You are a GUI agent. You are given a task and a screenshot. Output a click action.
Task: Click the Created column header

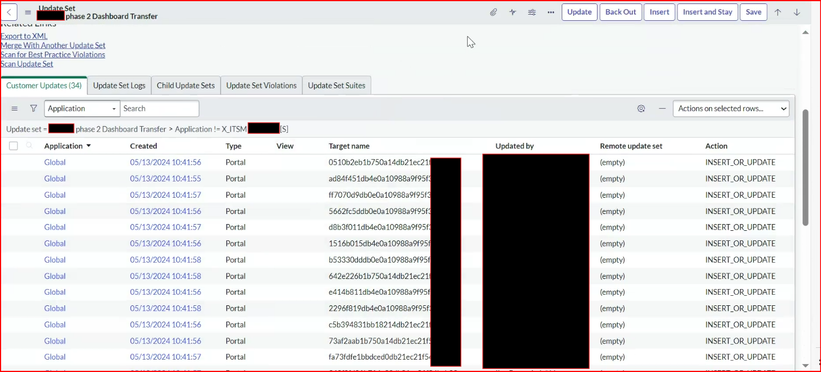tap(143, 146)
